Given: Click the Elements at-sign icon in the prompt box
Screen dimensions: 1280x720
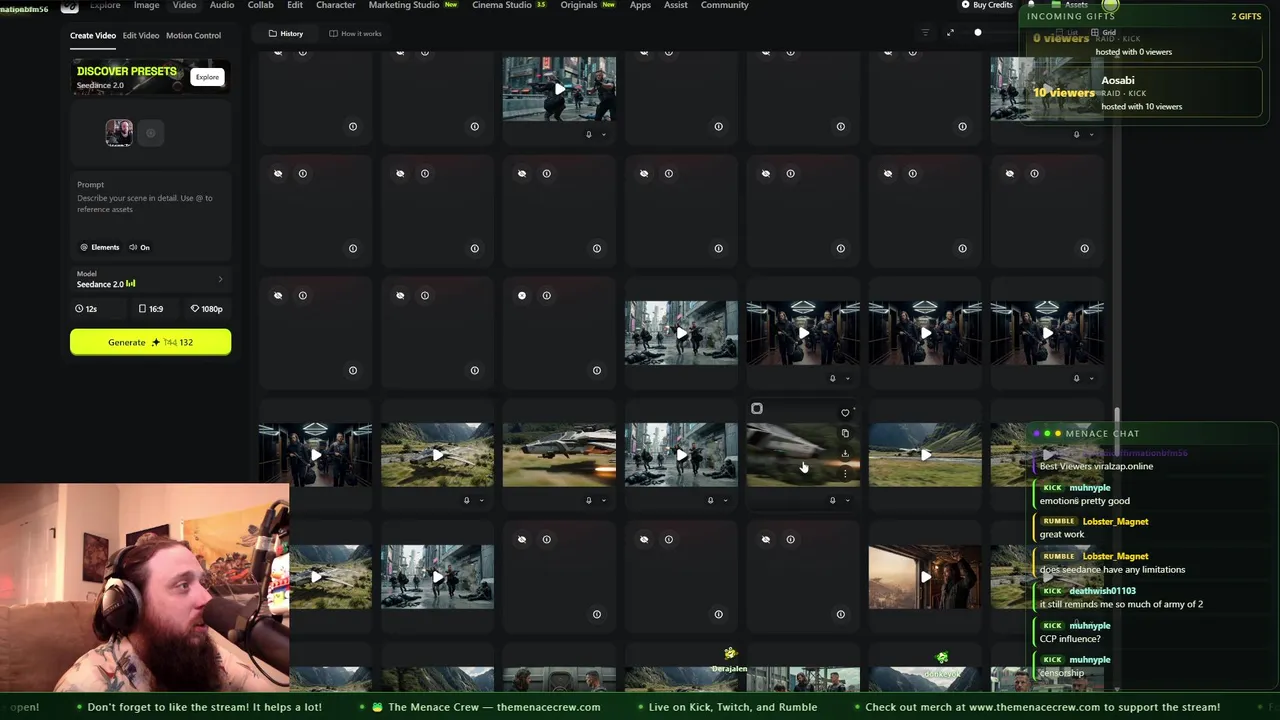Looking at the screenshot, I should point(84,247).
